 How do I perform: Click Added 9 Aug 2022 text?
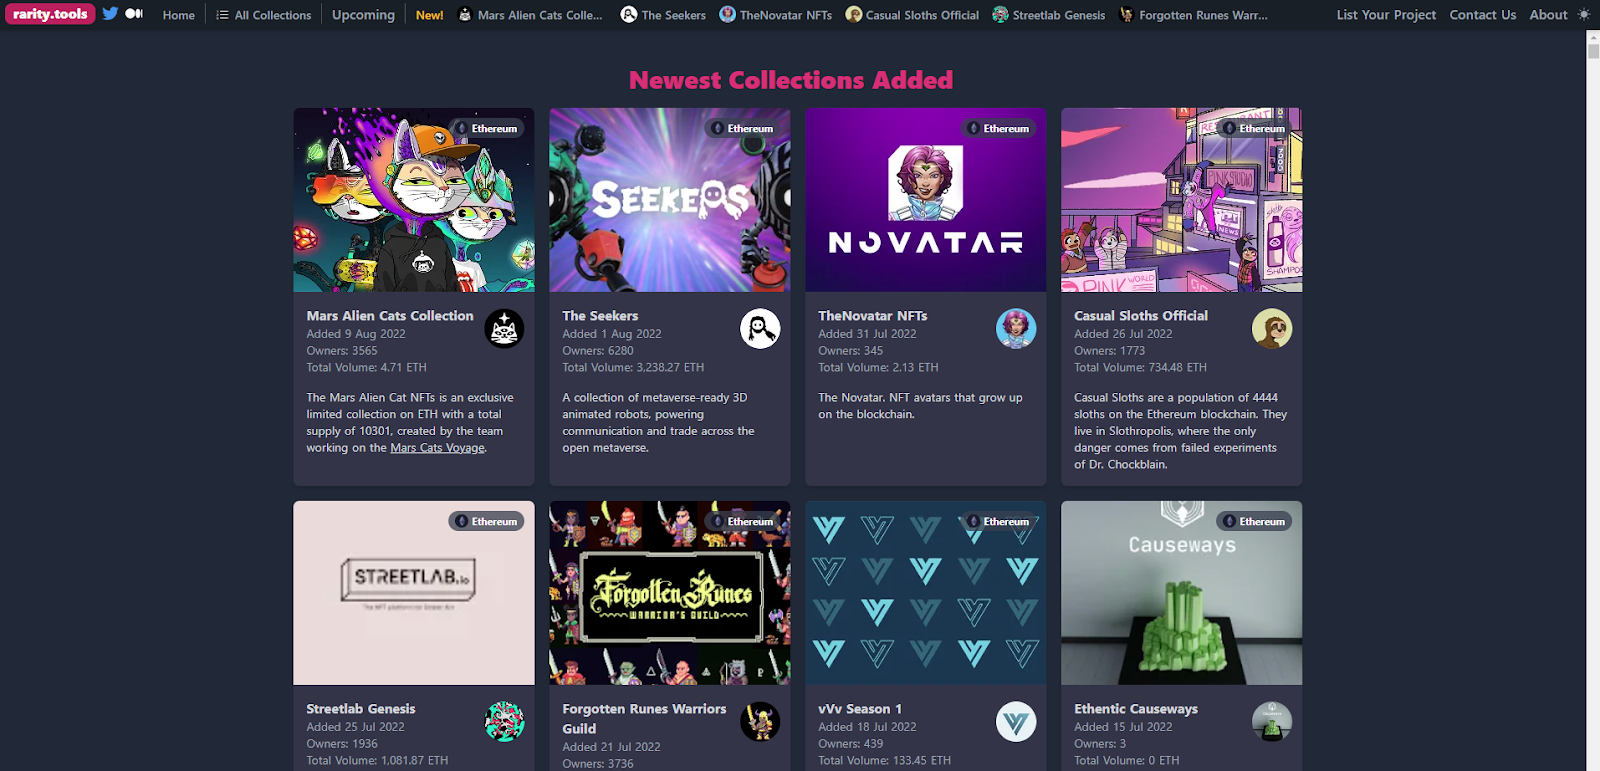pos(356,334)
